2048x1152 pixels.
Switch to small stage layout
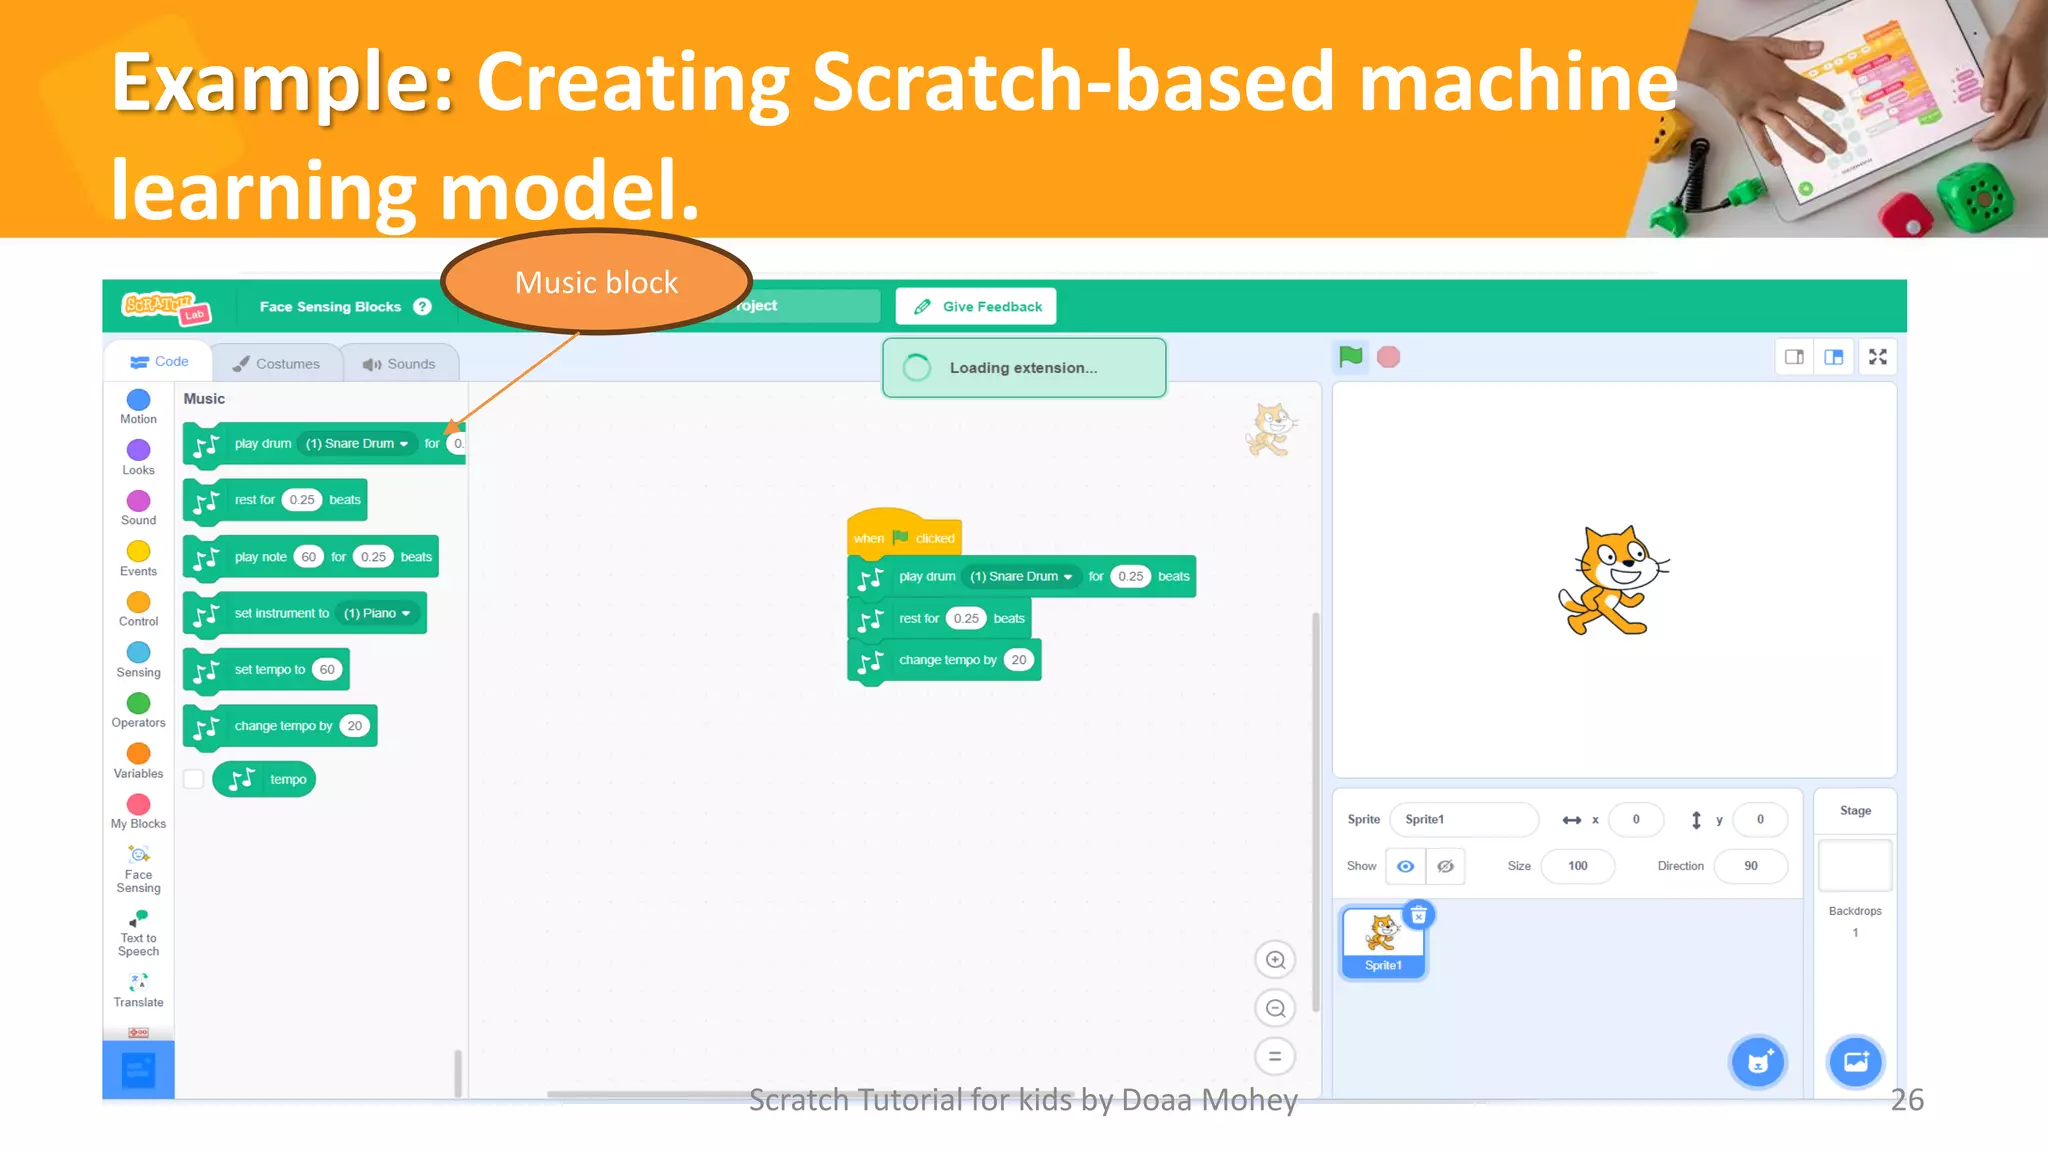pyautogui.click(x=1794, y=357)
